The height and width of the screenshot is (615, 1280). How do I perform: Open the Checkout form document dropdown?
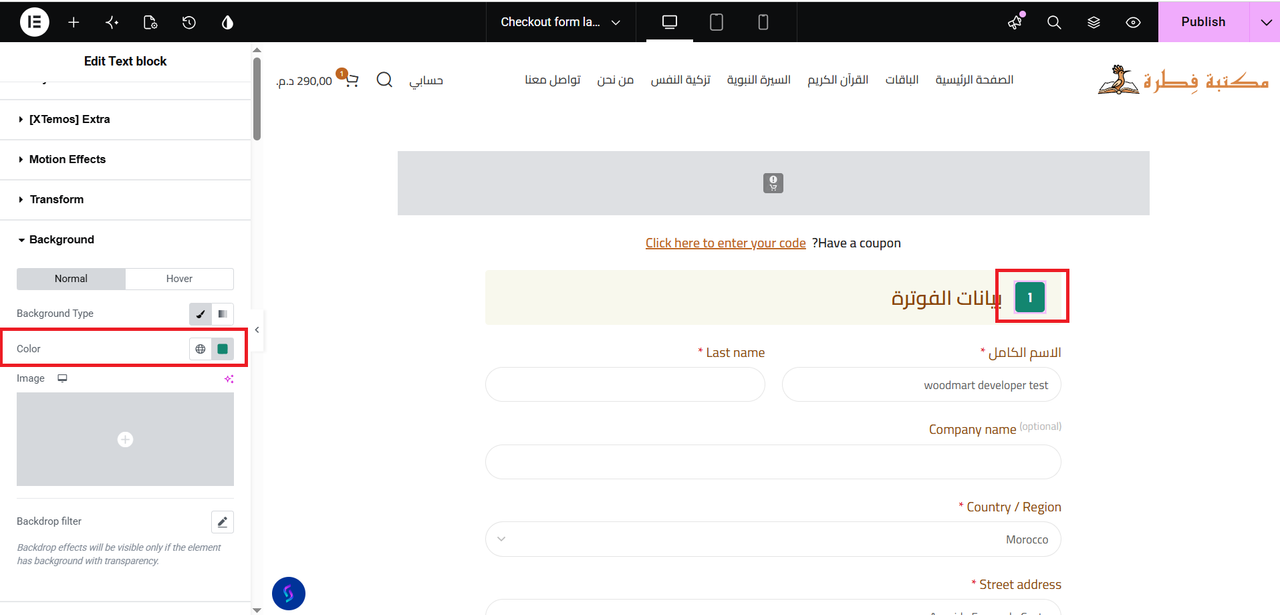(x=560, y=22)
